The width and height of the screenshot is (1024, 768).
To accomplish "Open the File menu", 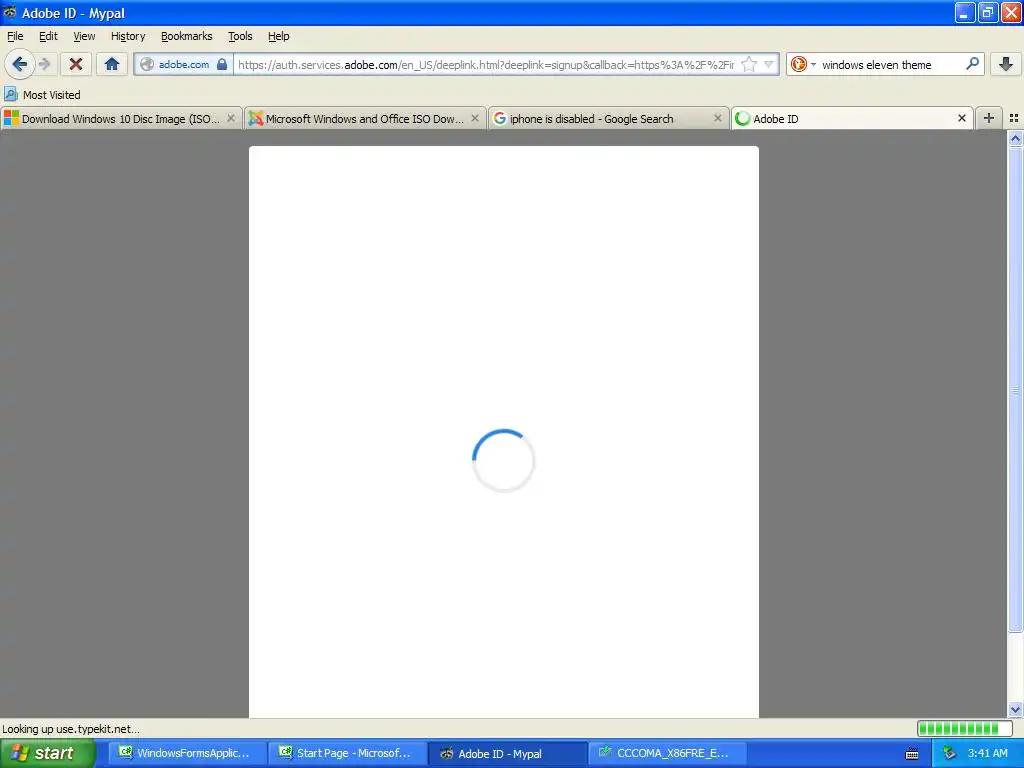I will coord(15,36).
